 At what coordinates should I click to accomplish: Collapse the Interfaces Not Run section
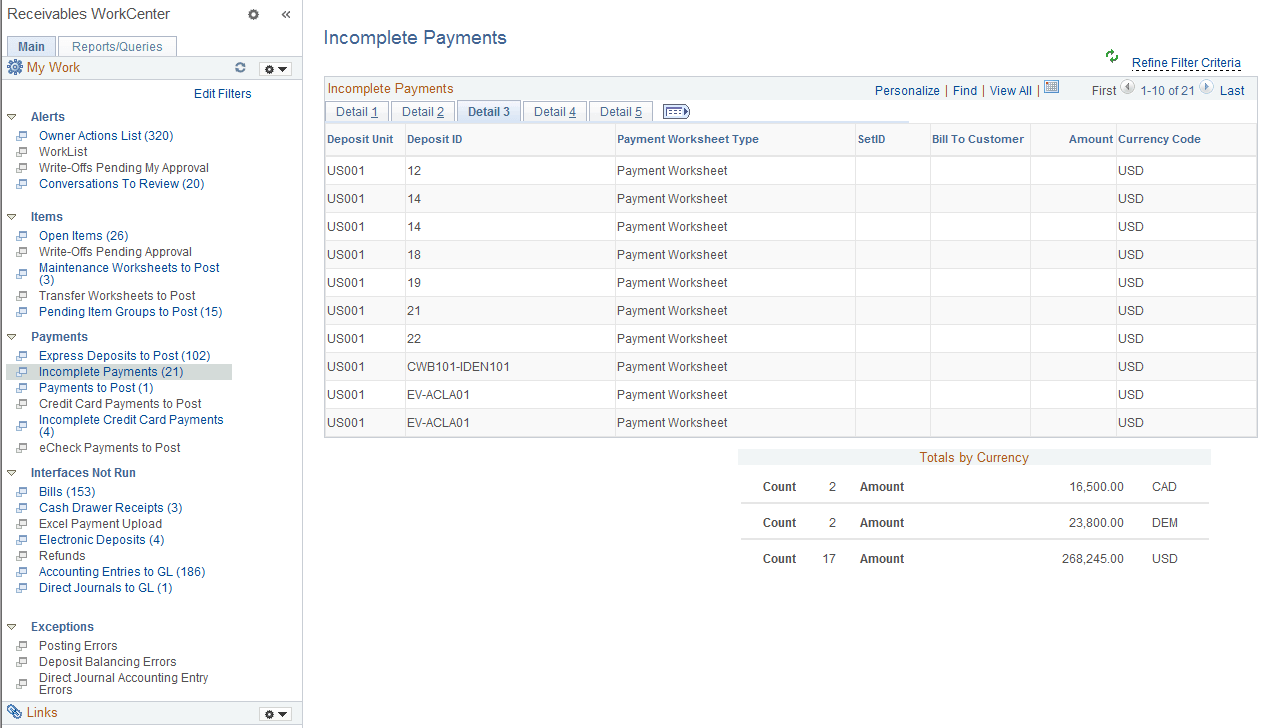(x=11, y=472)
